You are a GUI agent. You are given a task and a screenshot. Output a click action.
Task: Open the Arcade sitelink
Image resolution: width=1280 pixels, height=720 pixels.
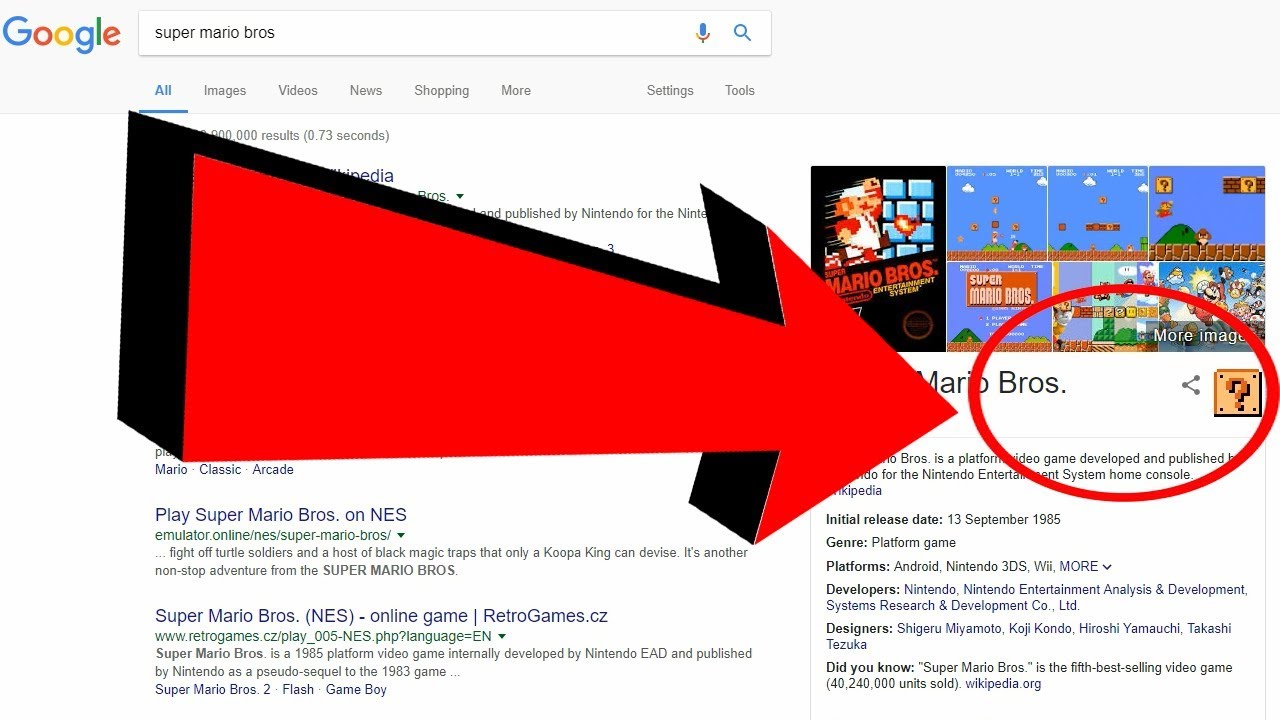coord(273,469)
